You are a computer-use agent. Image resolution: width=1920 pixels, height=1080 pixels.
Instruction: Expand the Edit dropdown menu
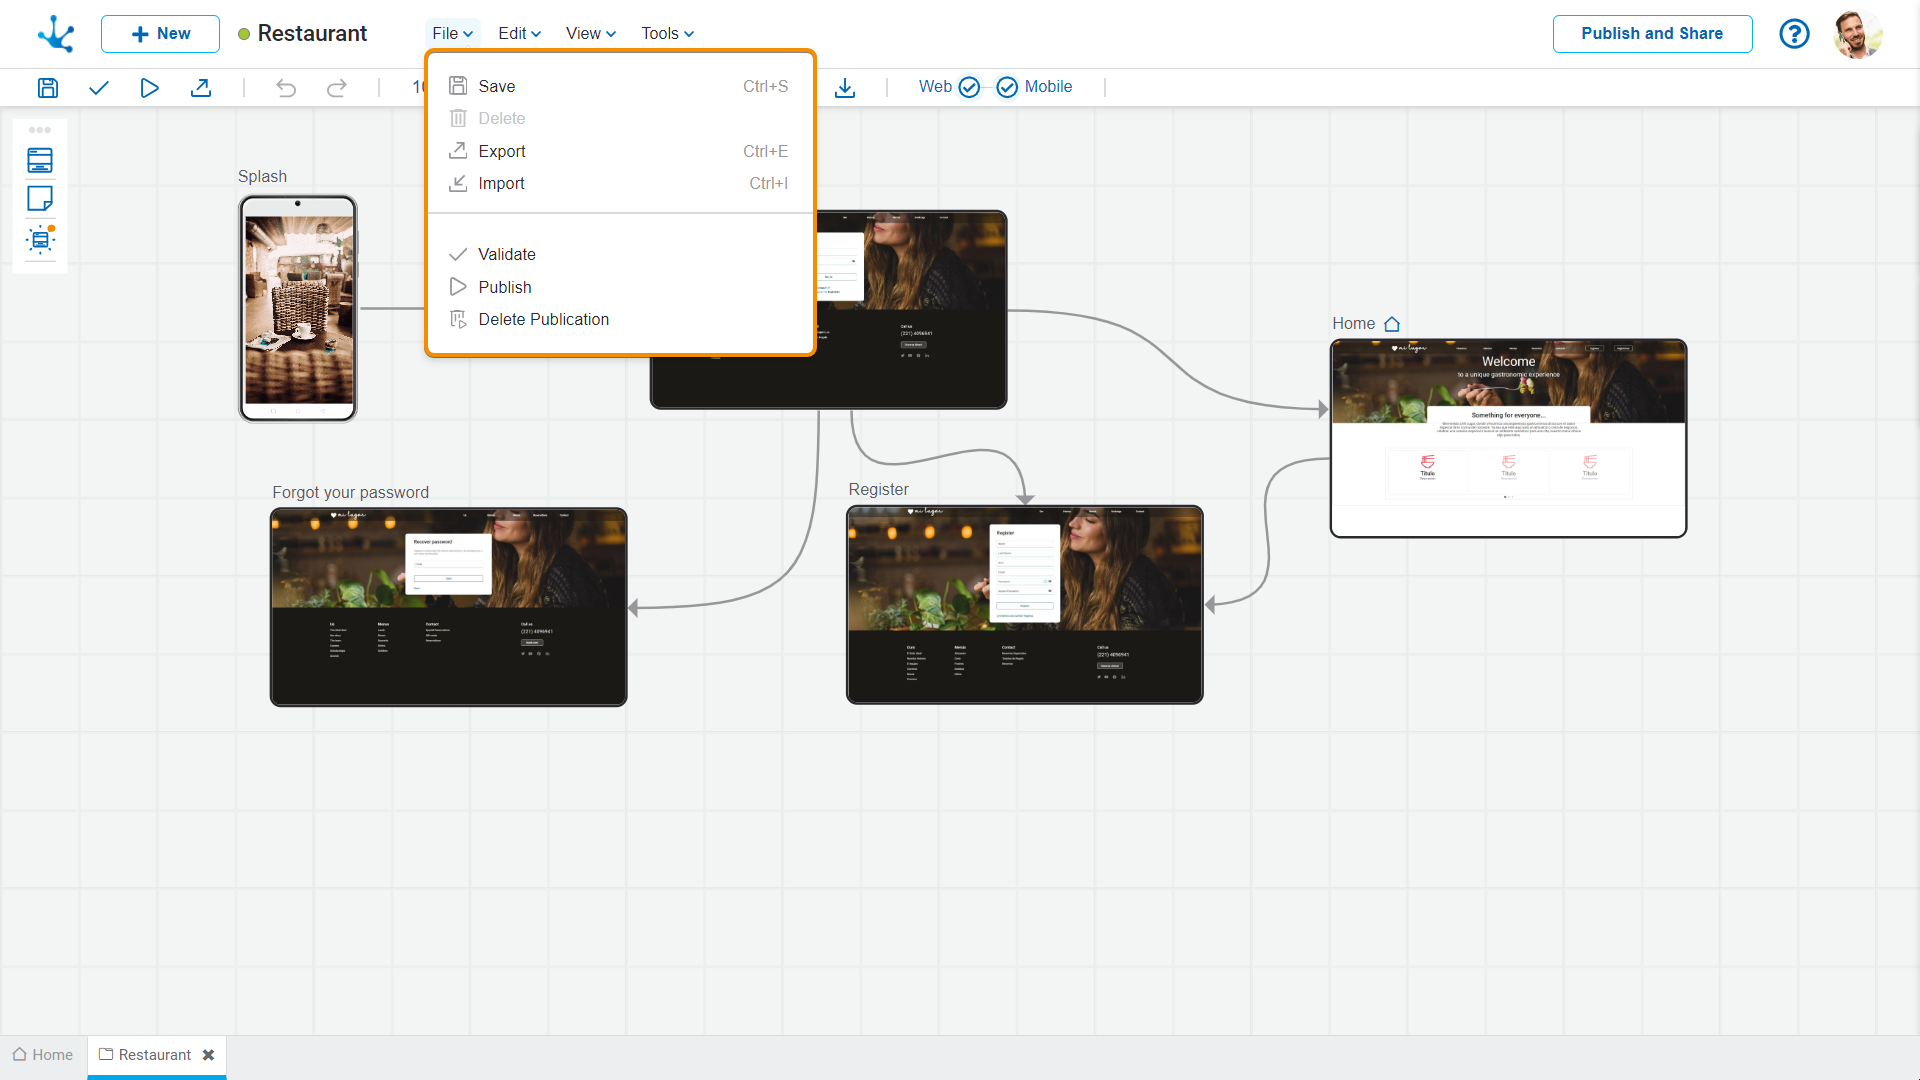[x=518, y=33]
